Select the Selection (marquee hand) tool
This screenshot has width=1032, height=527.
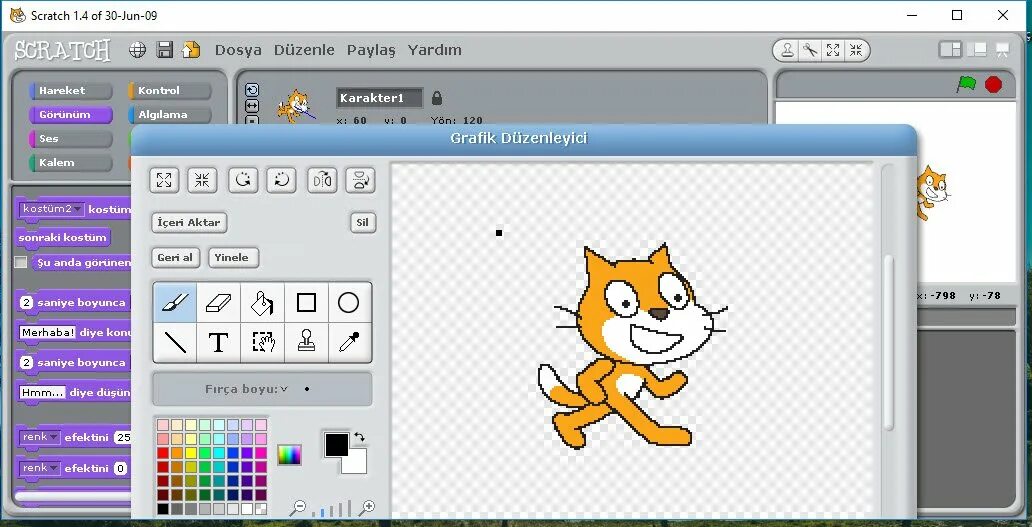263,342
